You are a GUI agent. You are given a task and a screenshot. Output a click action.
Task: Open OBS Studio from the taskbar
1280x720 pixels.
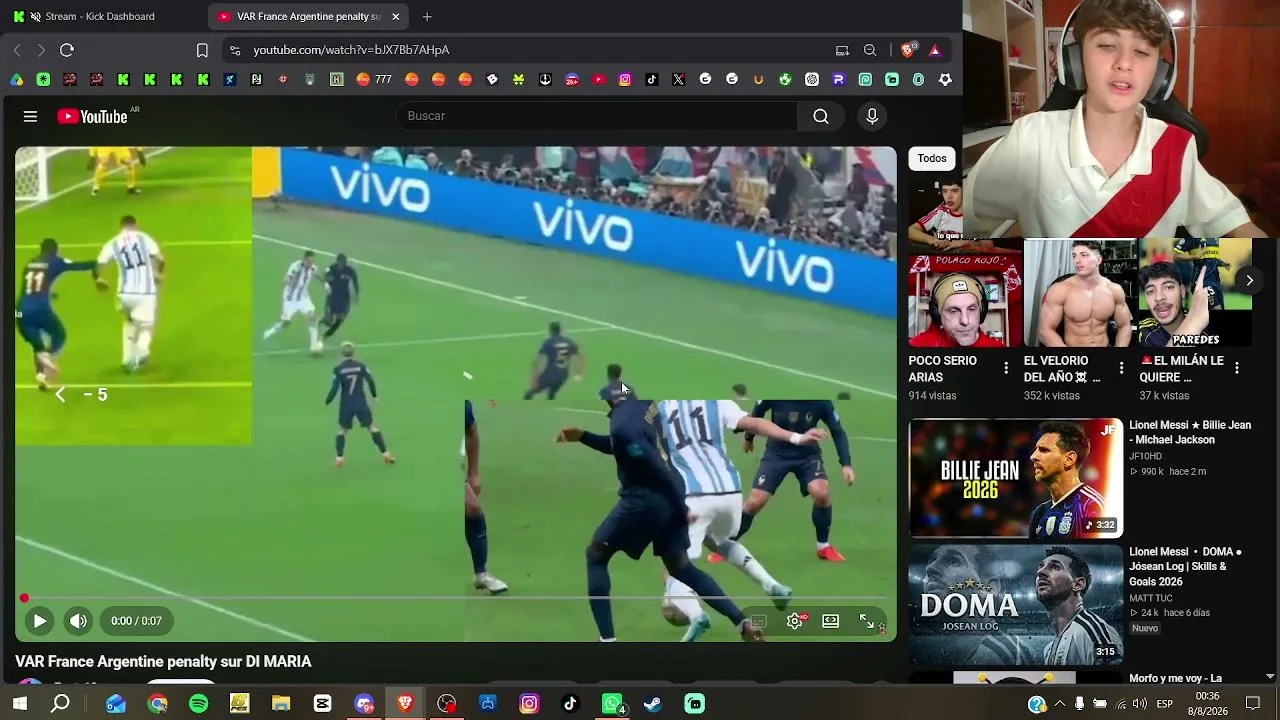pyautogui.click(x=447, y=704)
